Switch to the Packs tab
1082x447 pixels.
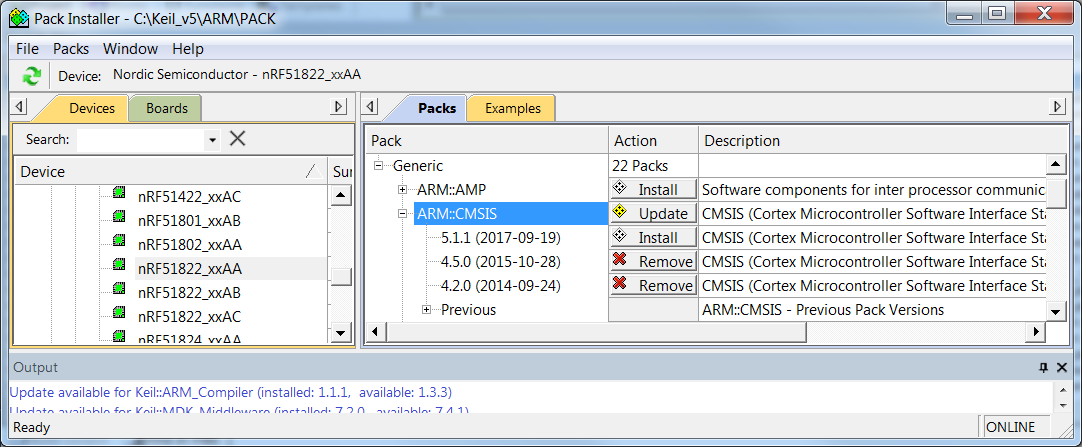click(437, 108)
